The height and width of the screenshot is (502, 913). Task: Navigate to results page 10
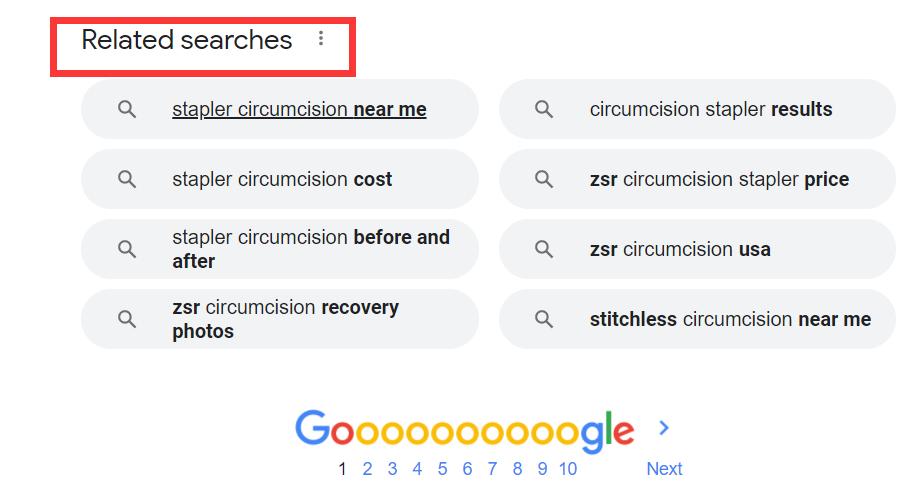click(568, 469)
